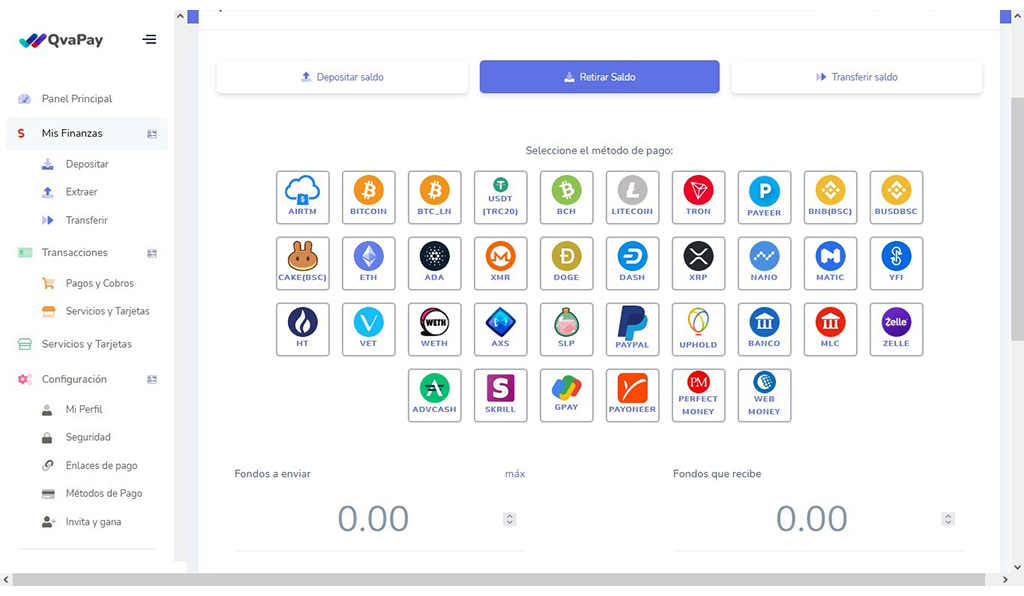Select the red MLC bank tile

tap(830, 329)
